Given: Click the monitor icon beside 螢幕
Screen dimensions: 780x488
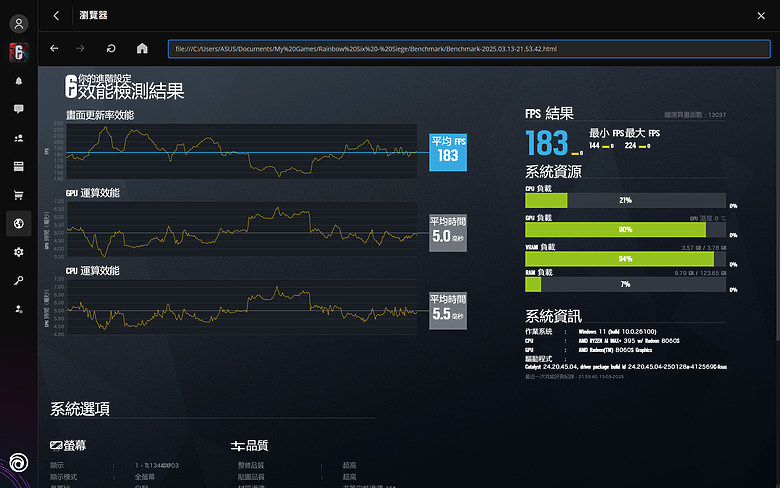Looking at the screenshot, I should (x=56, y=445).
